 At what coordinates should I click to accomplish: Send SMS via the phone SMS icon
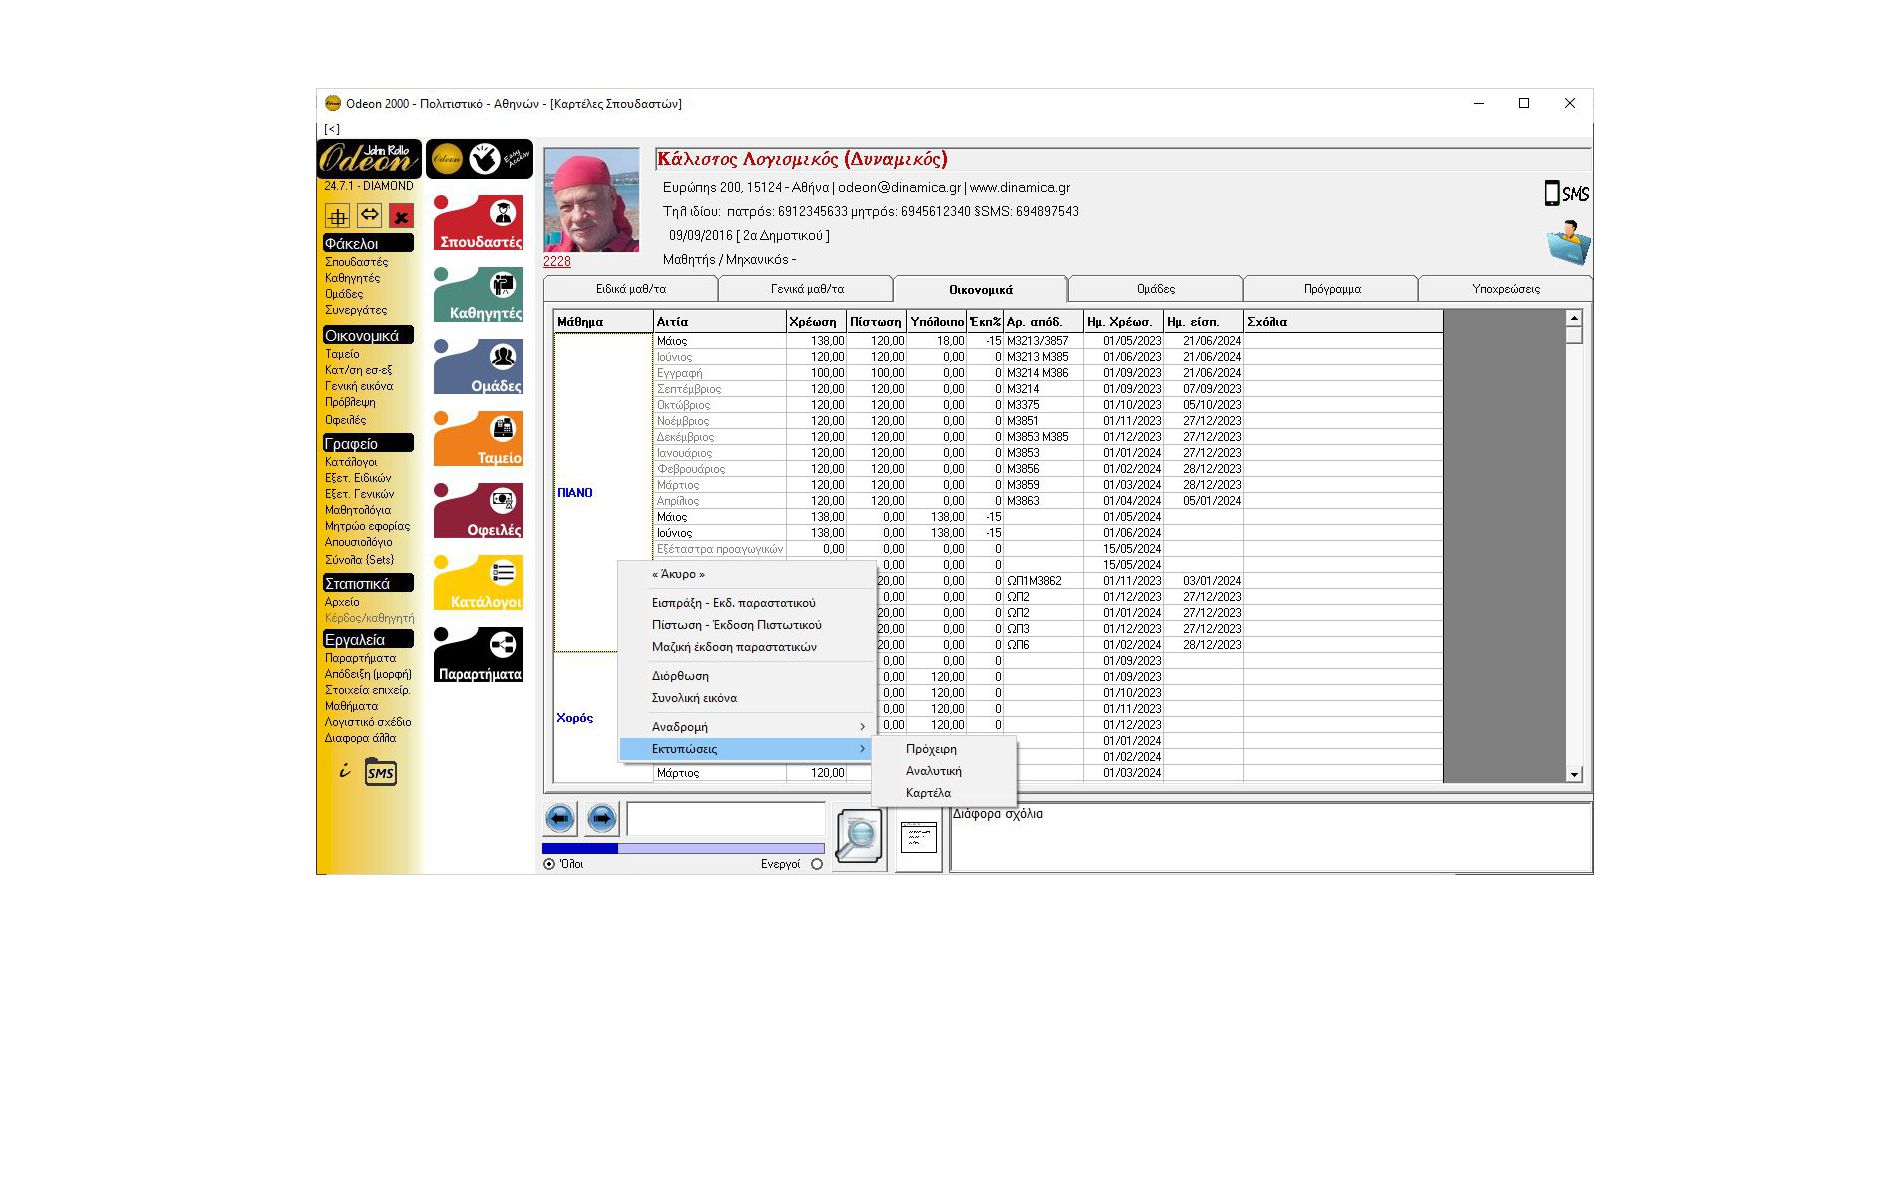(x=1566, y=193)
